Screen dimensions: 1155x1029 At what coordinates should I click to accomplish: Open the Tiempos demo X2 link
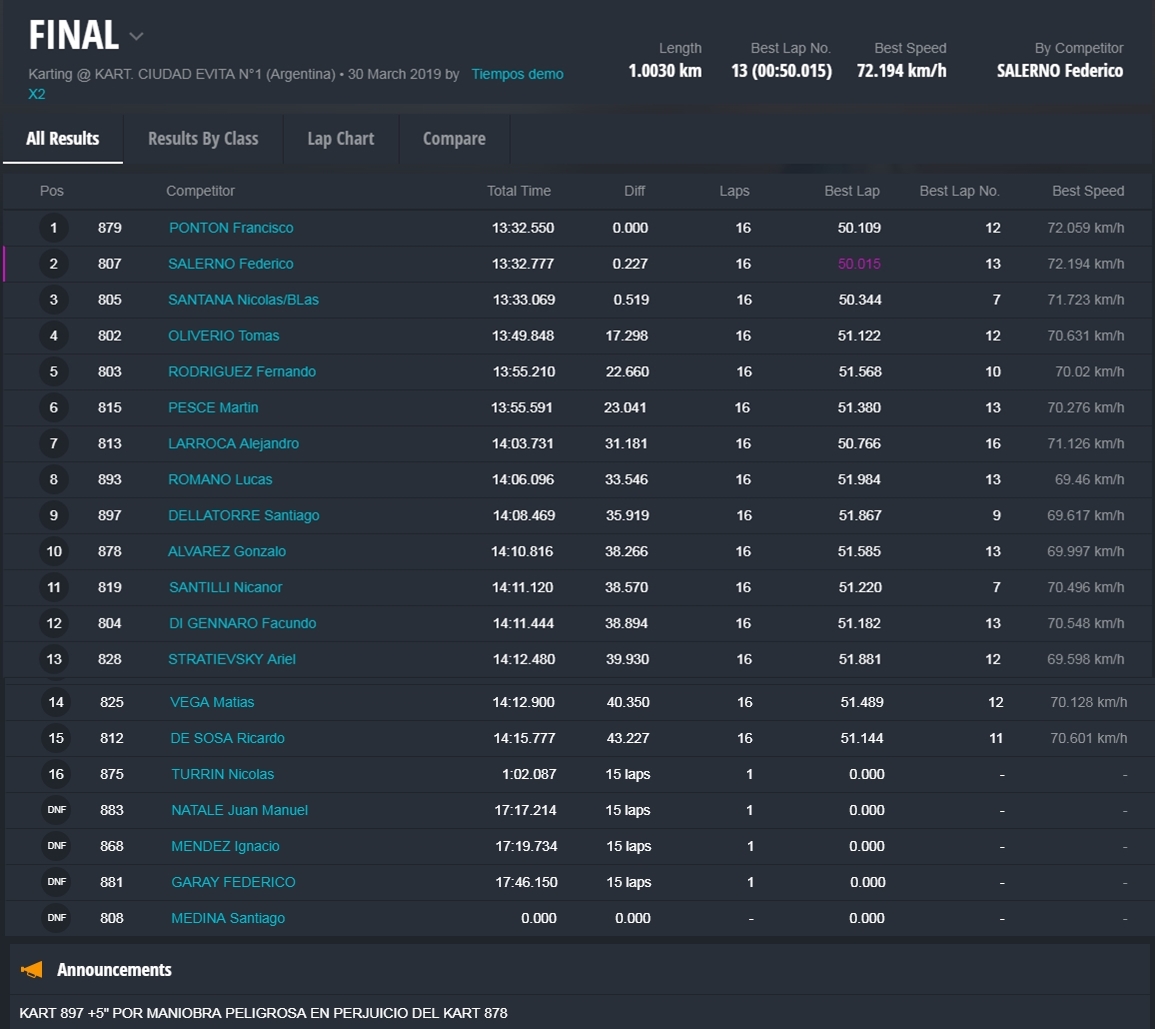pos(517,74)
